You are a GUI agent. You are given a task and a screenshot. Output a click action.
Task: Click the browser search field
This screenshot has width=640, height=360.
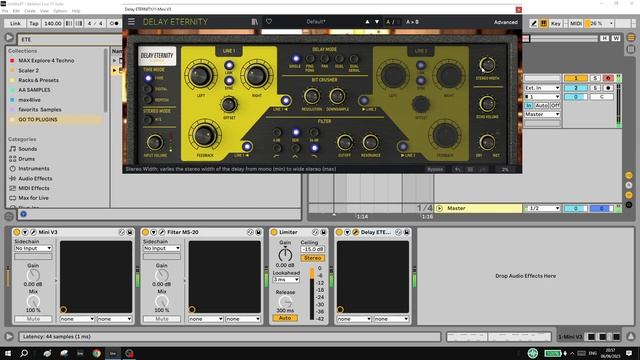pyautogui.click(x=69, y=39)
